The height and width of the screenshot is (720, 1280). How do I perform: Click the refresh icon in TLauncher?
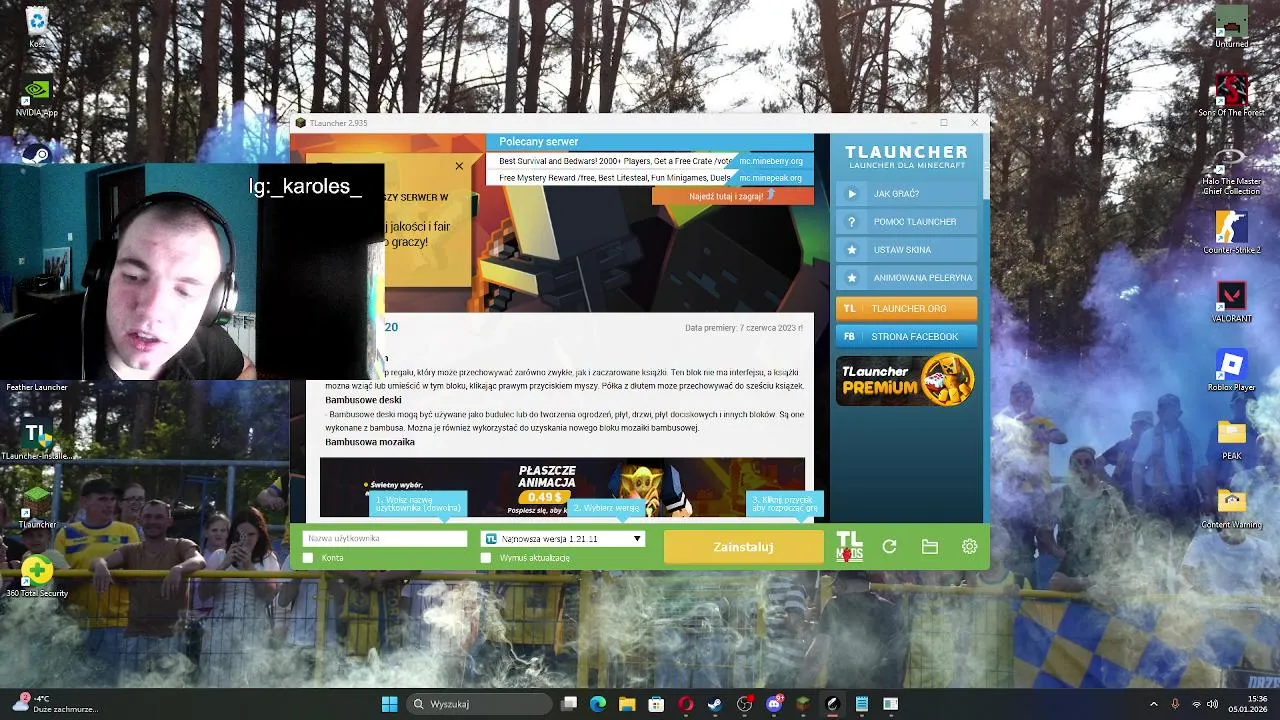[x=889, y=547]
